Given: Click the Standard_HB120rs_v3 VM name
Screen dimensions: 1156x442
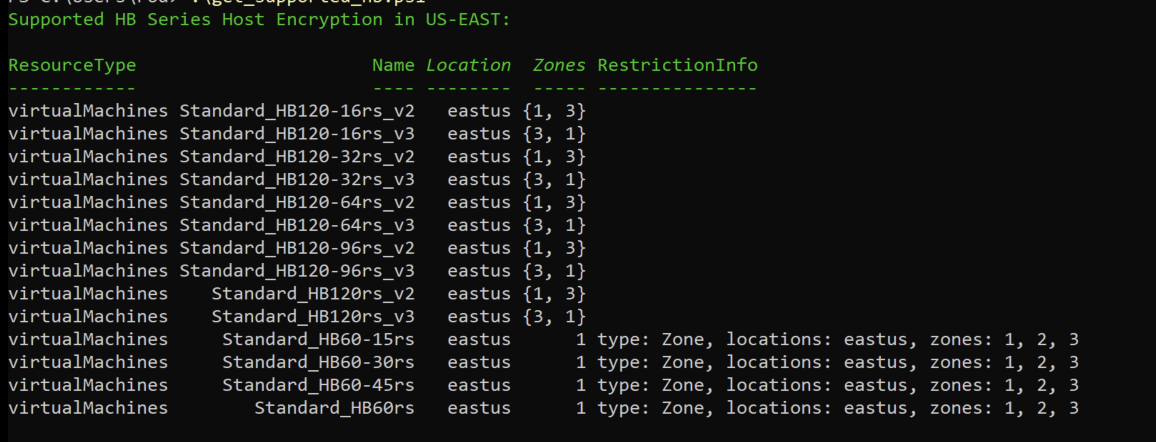Looking at the screenshot, I should click(313, 316).
